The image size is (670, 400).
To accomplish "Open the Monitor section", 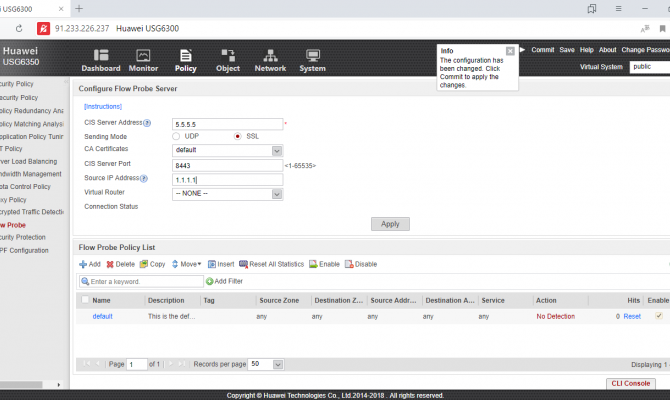I will pos(143,60).
